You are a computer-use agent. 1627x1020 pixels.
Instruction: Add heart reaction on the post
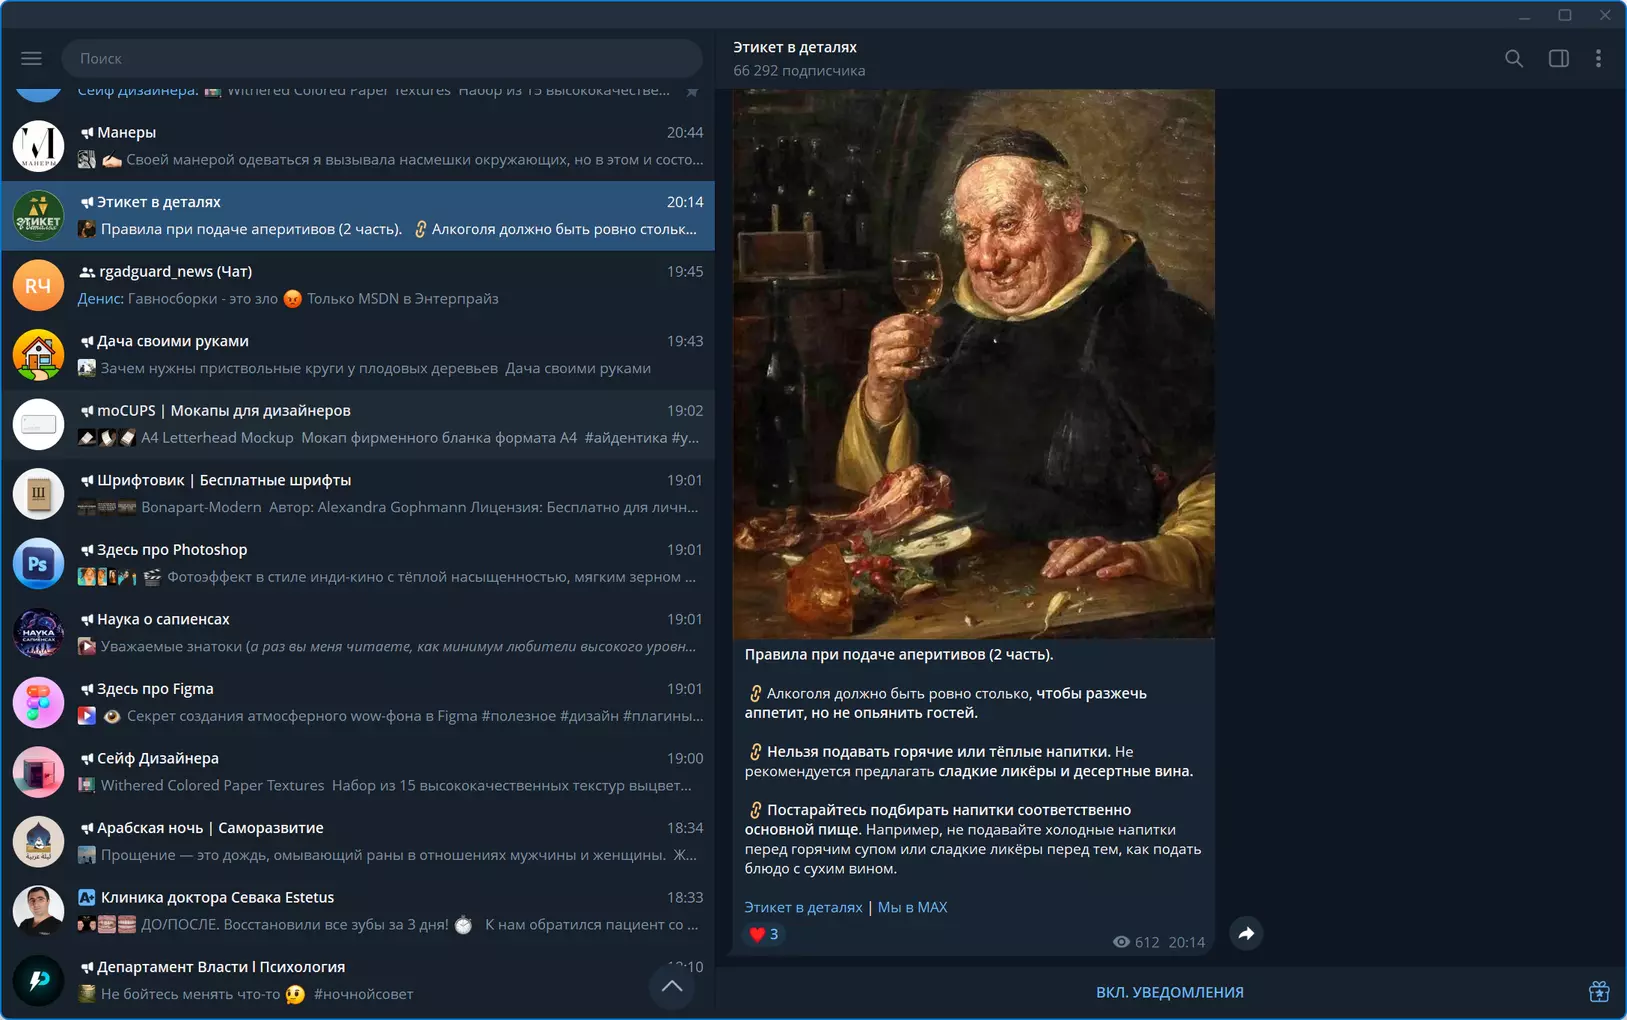[764, 934]
